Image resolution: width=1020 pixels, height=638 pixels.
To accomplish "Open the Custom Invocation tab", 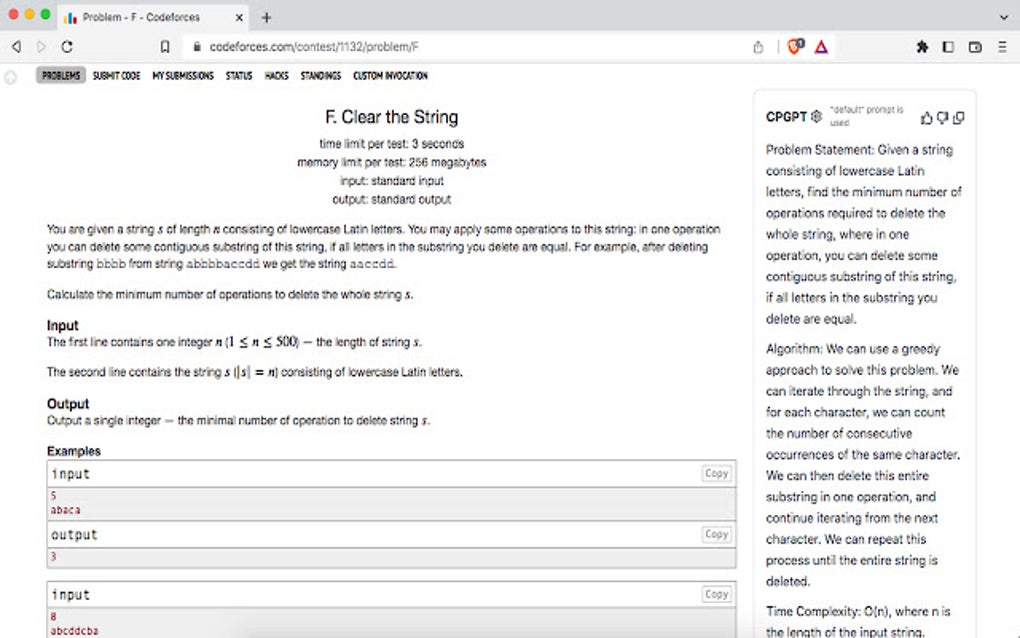I will tap(390, 75).
